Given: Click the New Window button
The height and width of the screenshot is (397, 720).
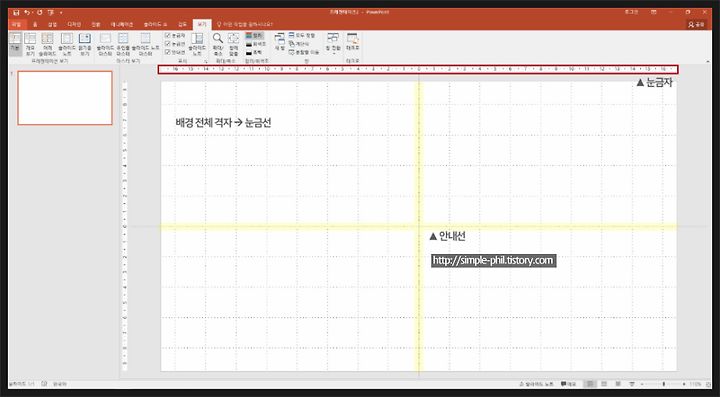Looking at the screenshot, I should [280, 42].
